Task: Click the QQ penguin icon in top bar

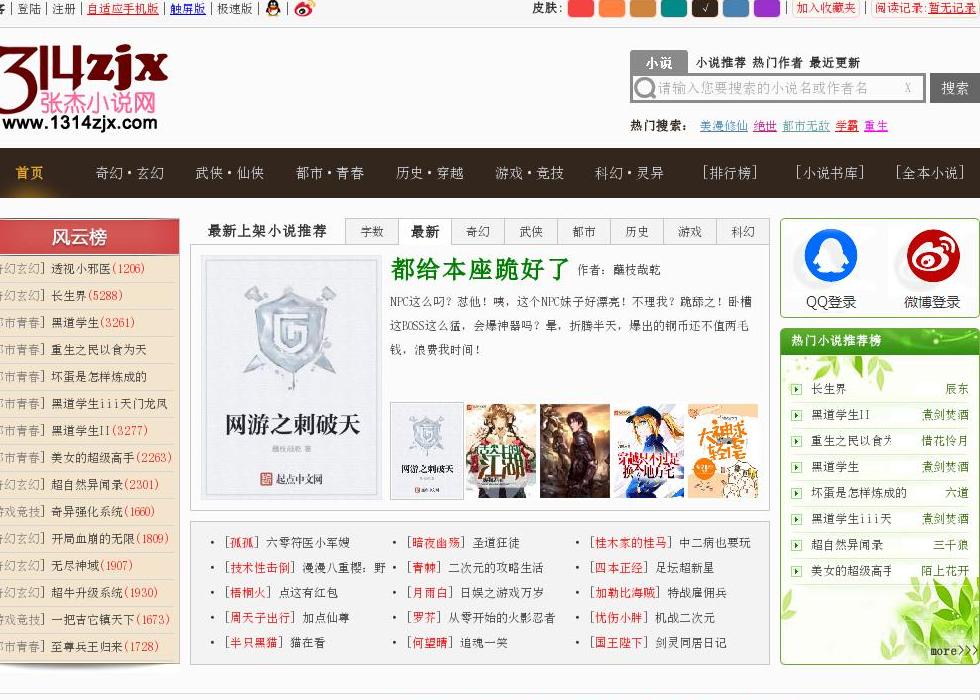Action: [273, 8]
